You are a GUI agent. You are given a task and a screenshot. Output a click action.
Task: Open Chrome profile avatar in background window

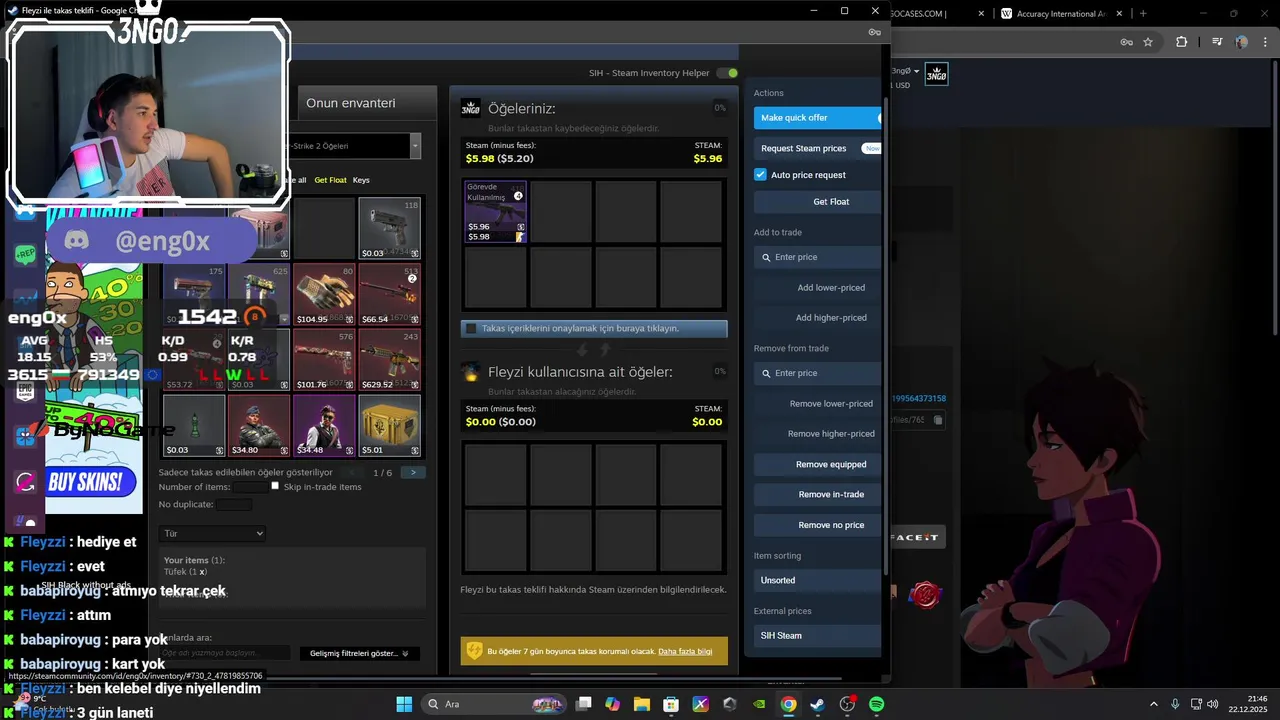coord(1241,42)
